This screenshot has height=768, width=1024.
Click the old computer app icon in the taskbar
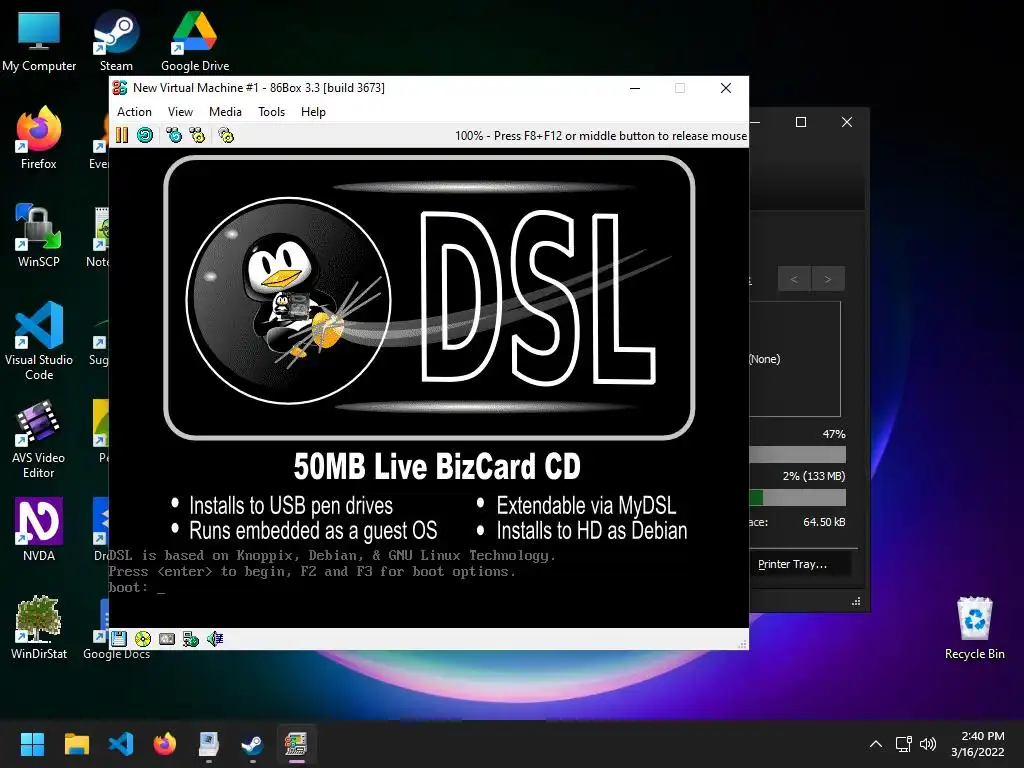[x=208, y=744]
